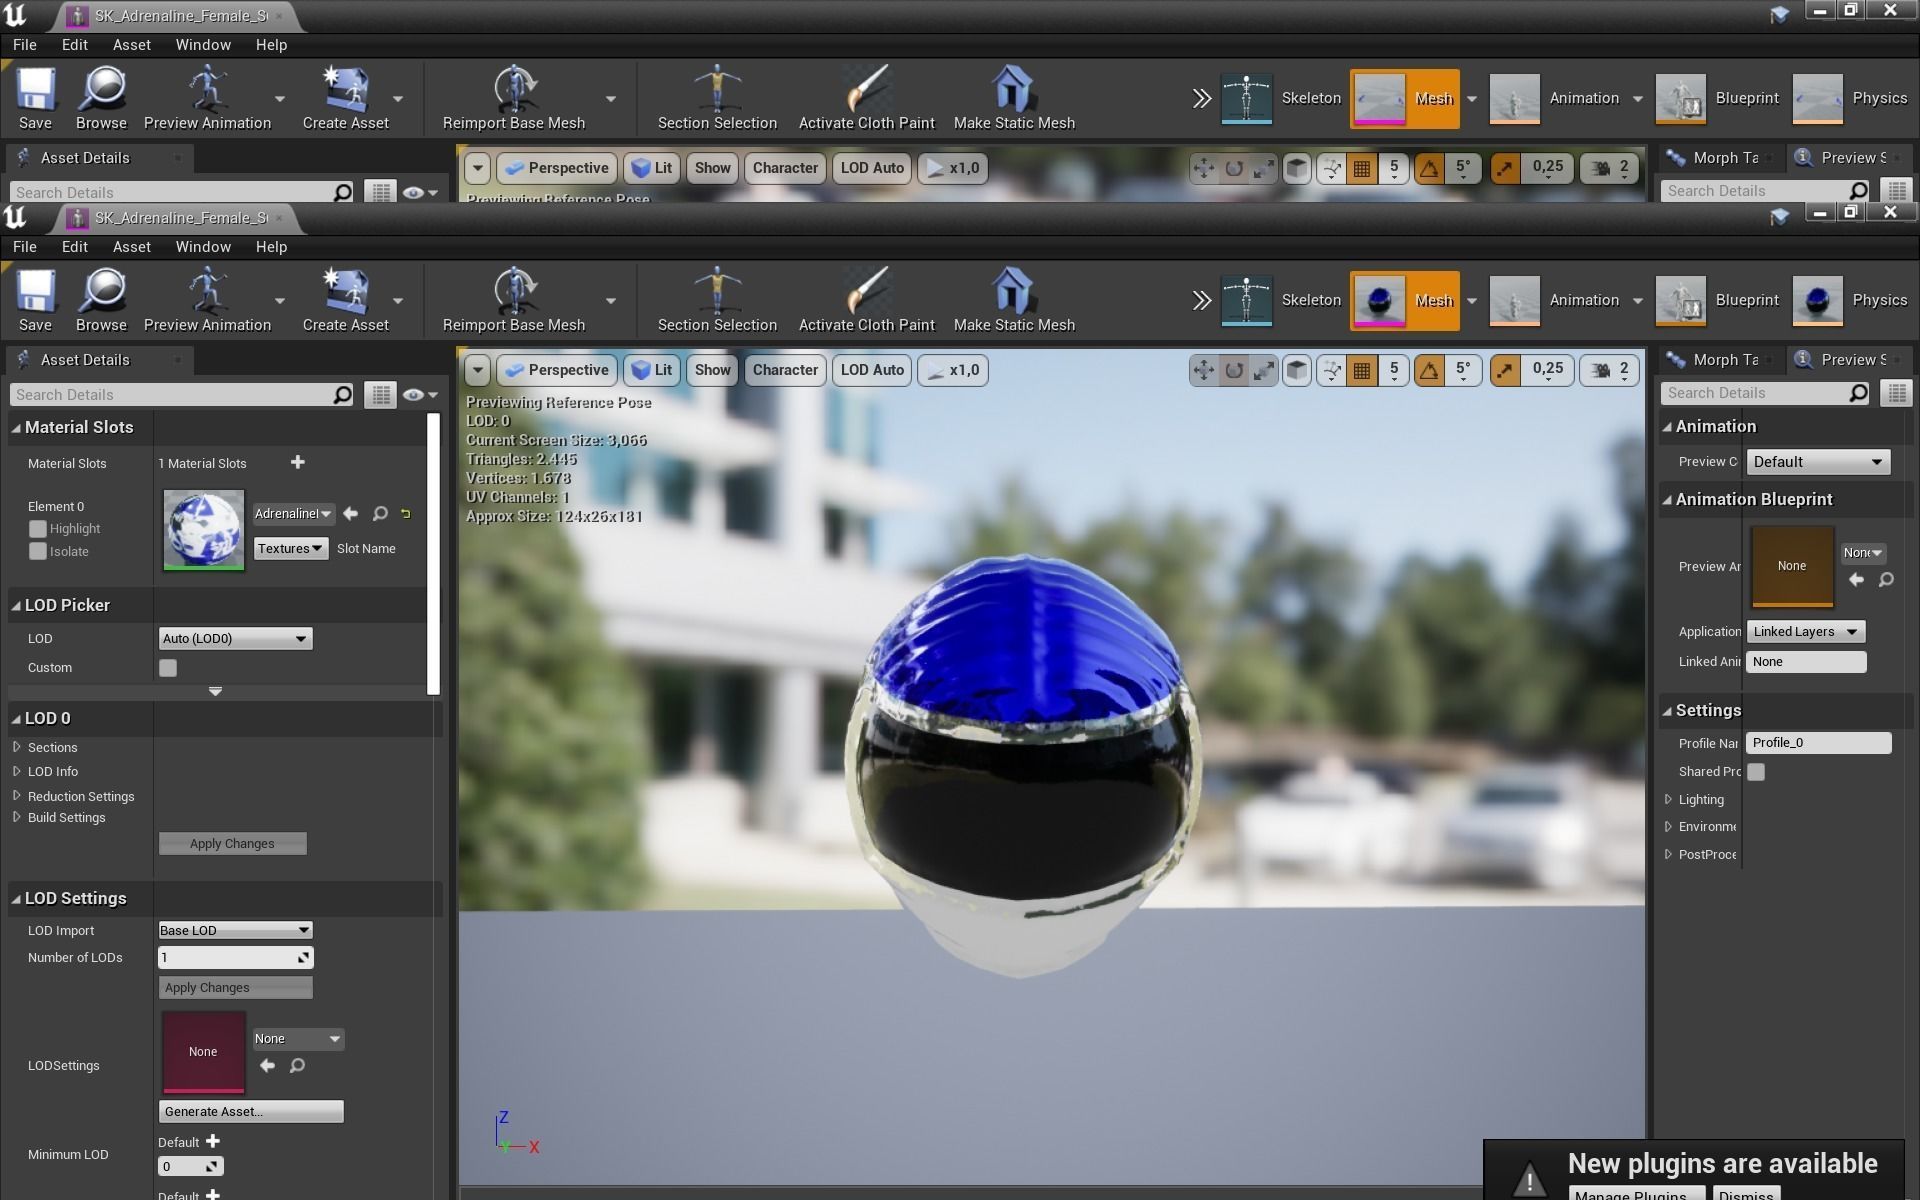The width and height of the screenshot is (1920, 1200).
Task: Click the Generate Asset button
Action: point(250,1112)
